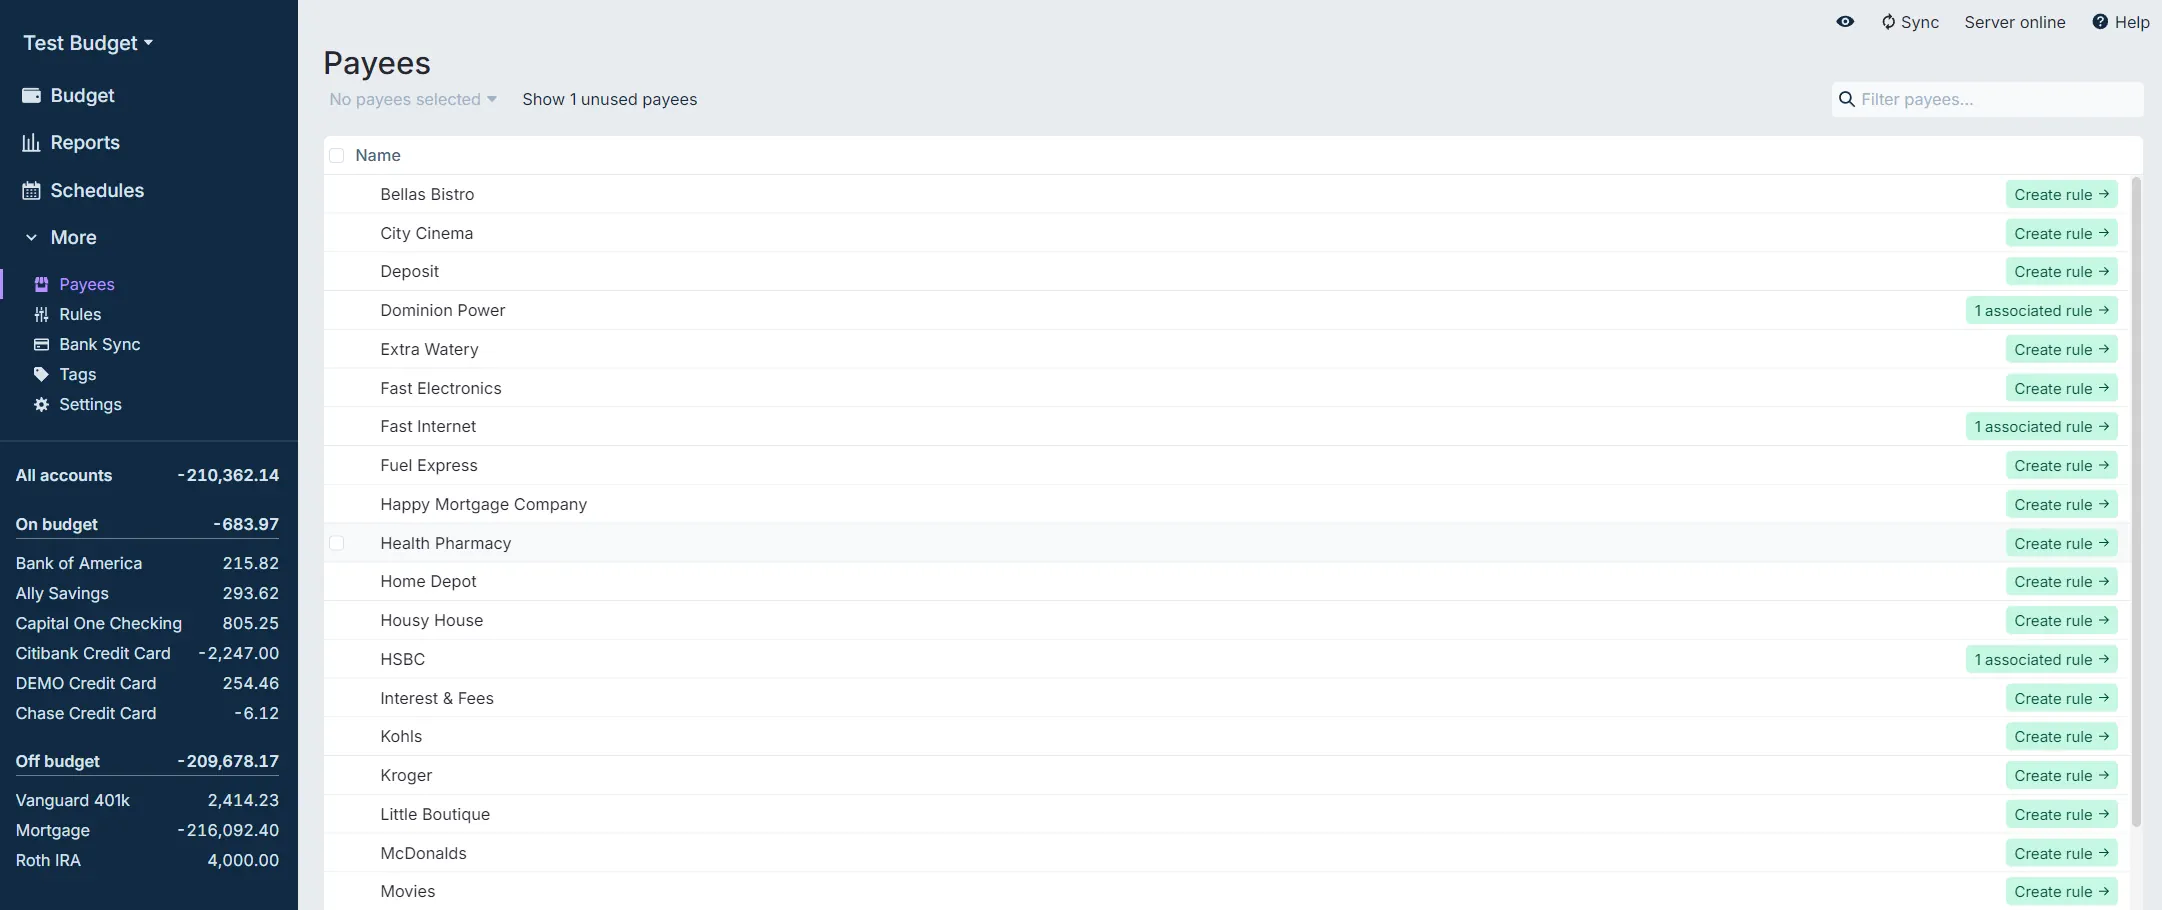Switch to the Payees section
The image size is (2162, 910).
(86, 284)
